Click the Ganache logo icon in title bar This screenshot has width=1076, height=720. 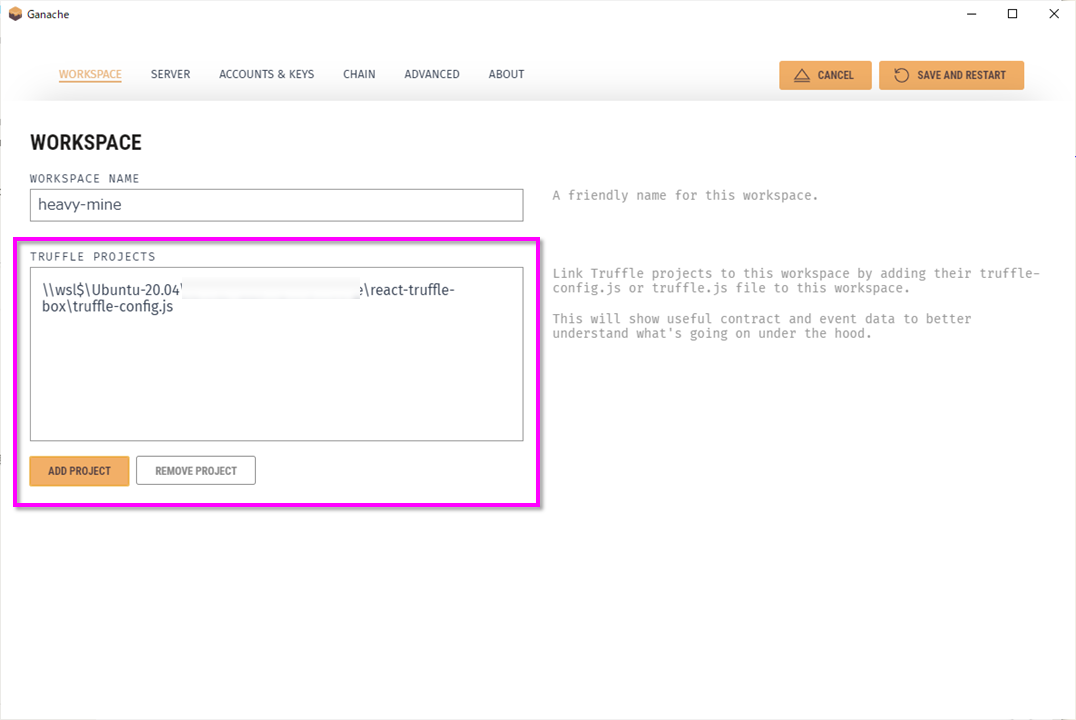pyautogui.click(x=15, y=14)
